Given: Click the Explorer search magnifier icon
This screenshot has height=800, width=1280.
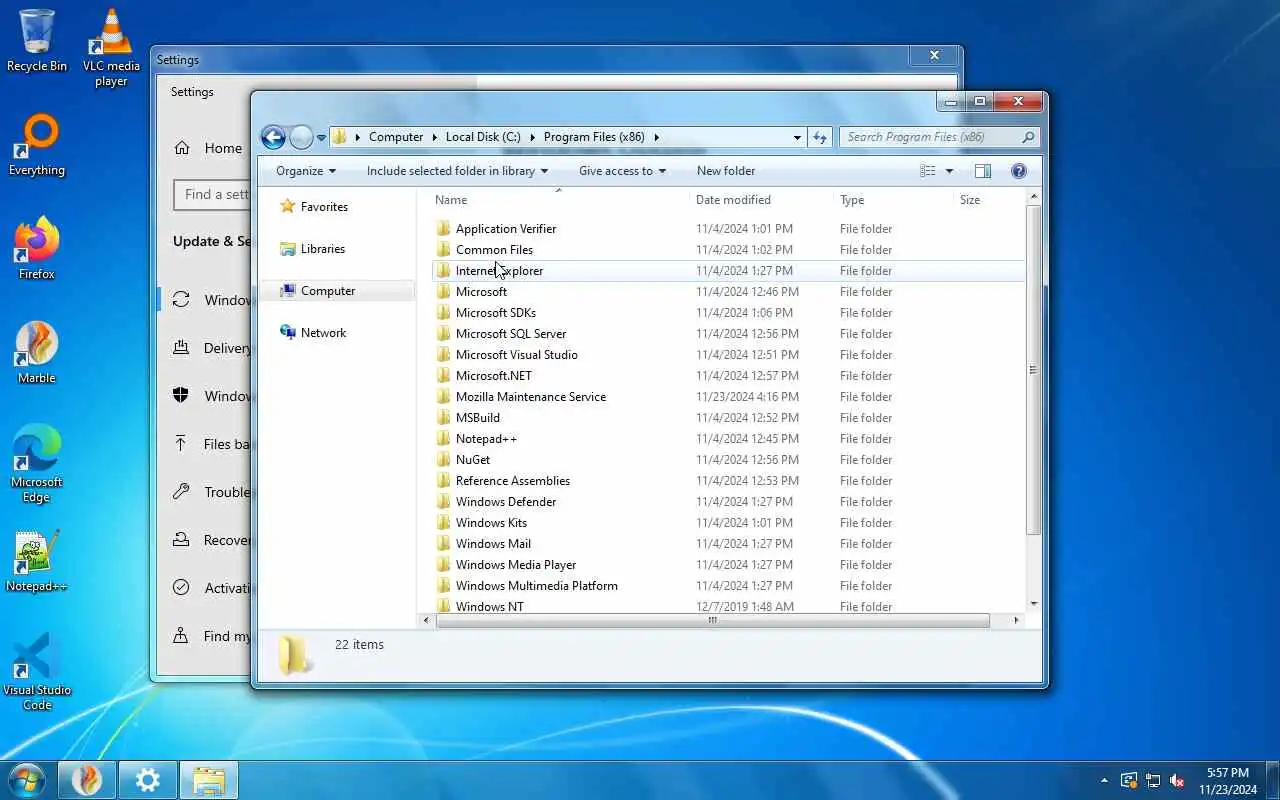Looking at the screenshot, I should [1028, 137].
